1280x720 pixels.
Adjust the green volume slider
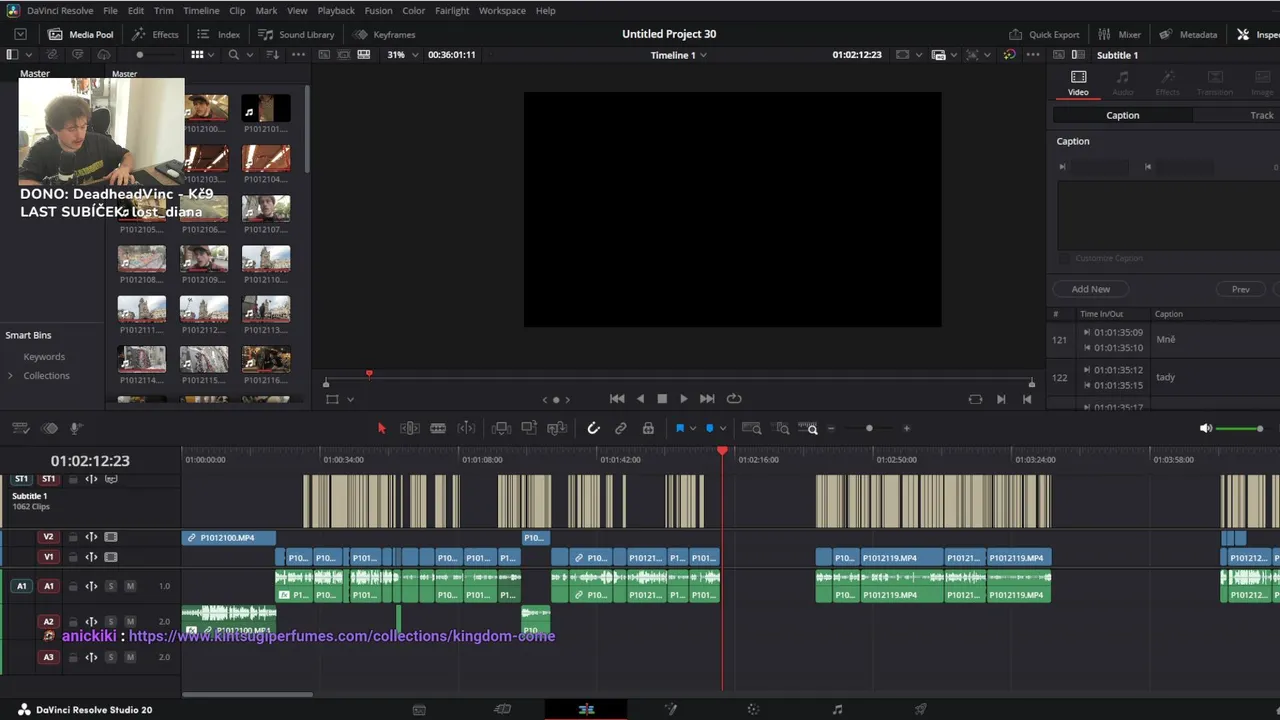point(1240,428)
